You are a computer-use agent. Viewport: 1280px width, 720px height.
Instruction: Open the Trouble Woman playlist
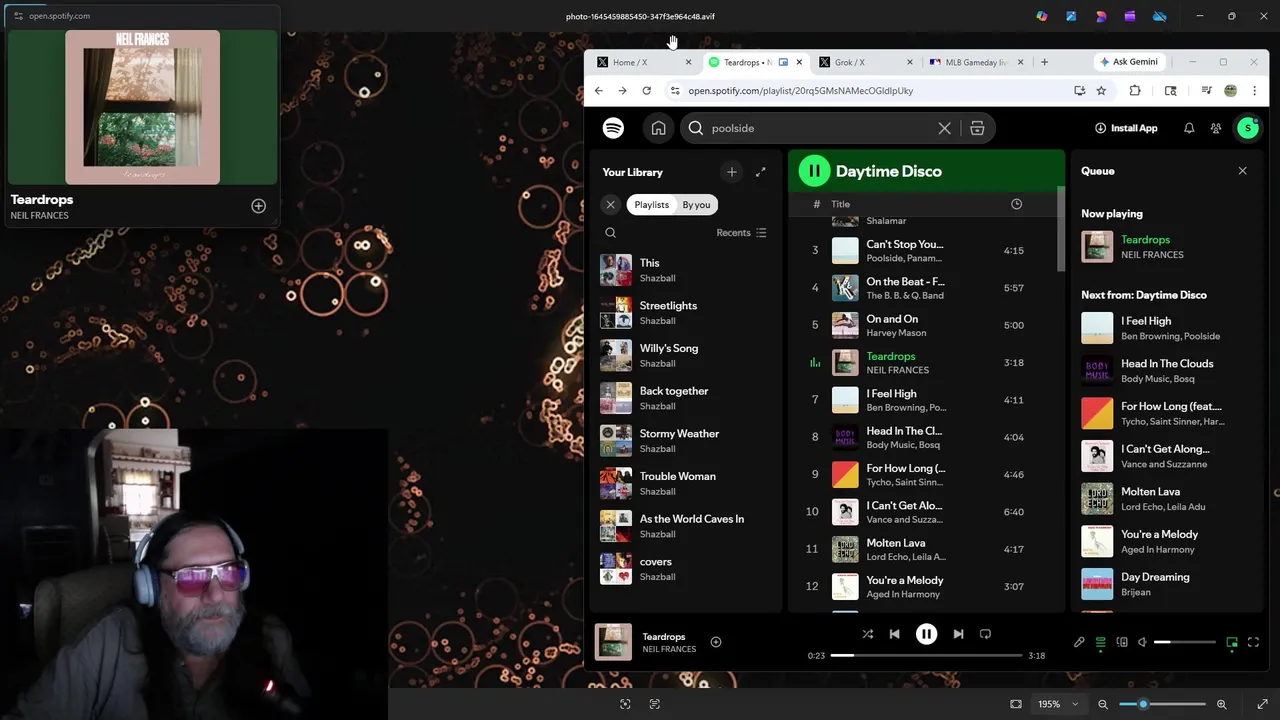click(x=685, y=483)
